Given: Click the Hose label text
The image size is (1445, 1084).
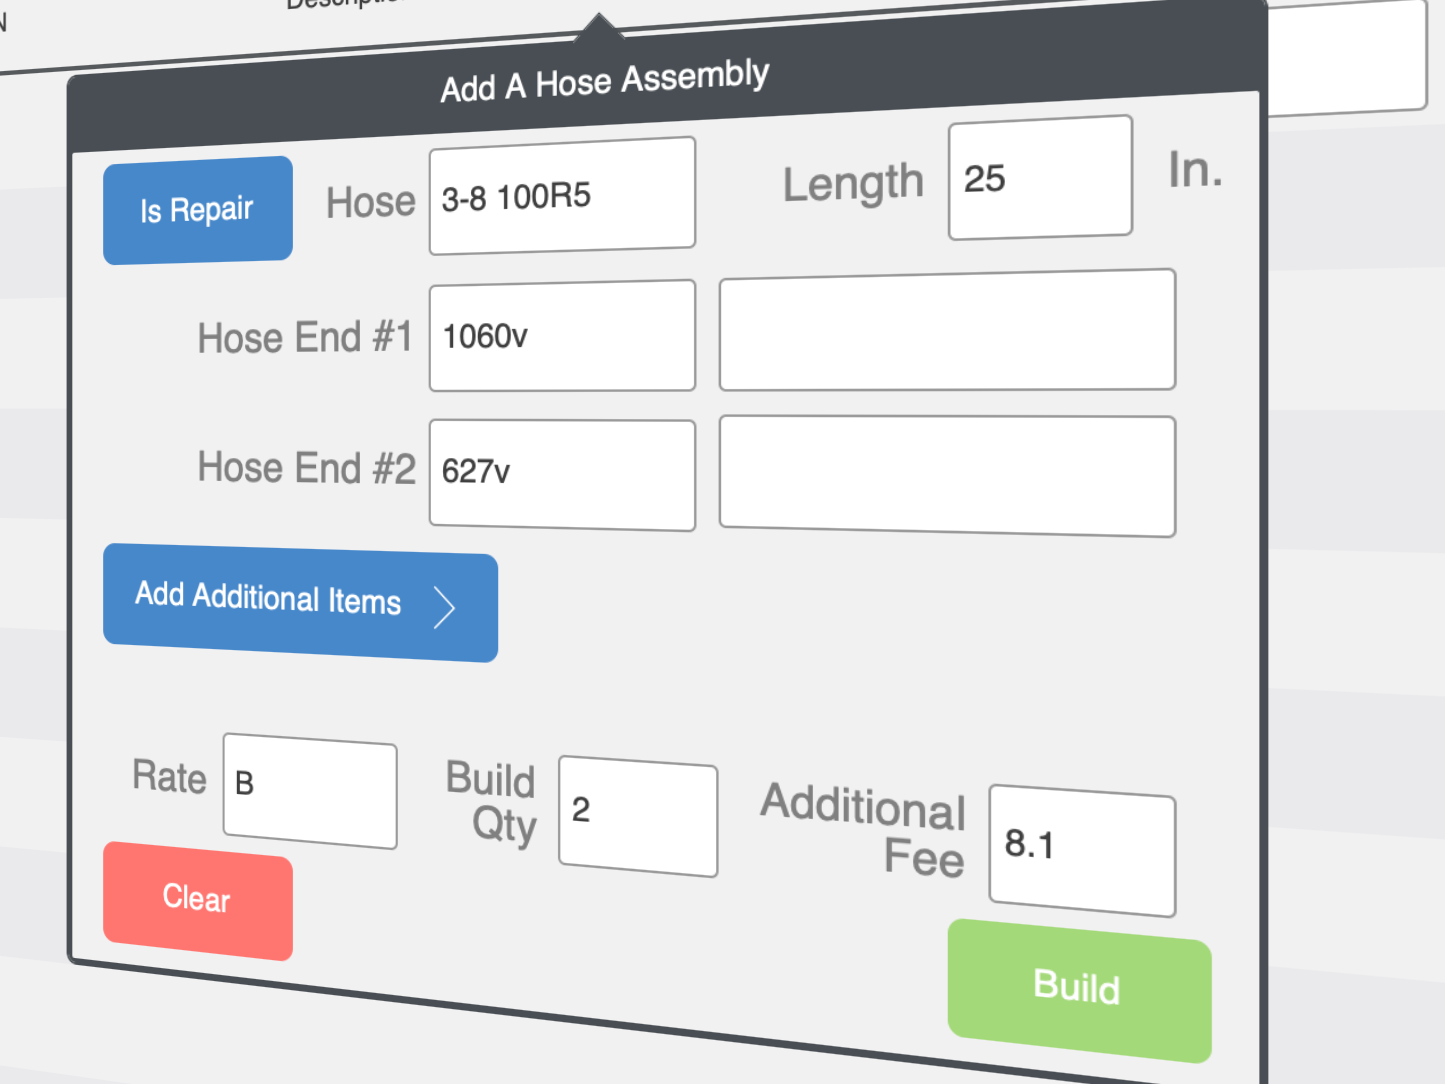Looking at the screenshot, I should (x=370, y=201).
